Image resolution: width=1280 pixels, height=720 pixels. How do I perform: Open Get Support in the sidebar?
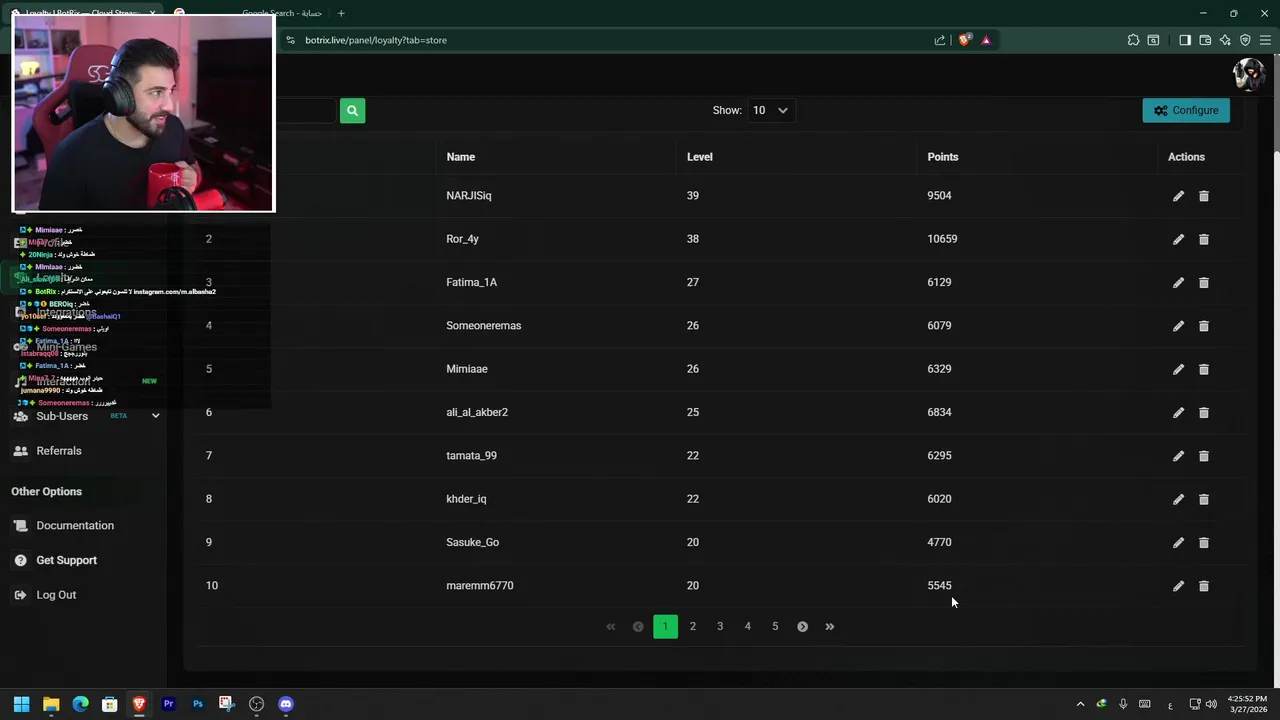tap(66, 560)
